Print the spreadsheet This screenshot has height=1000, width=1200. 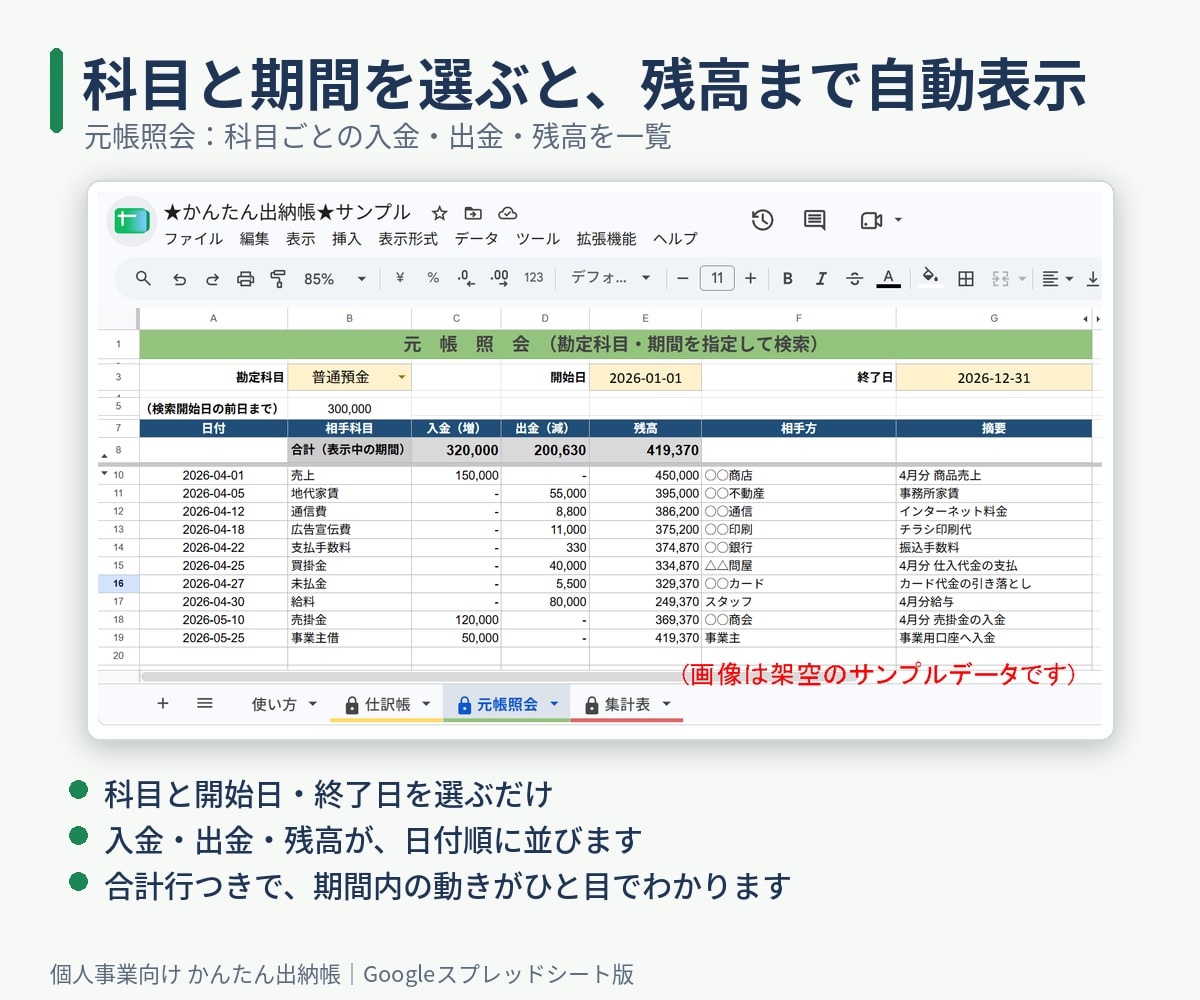coord(245,279)
